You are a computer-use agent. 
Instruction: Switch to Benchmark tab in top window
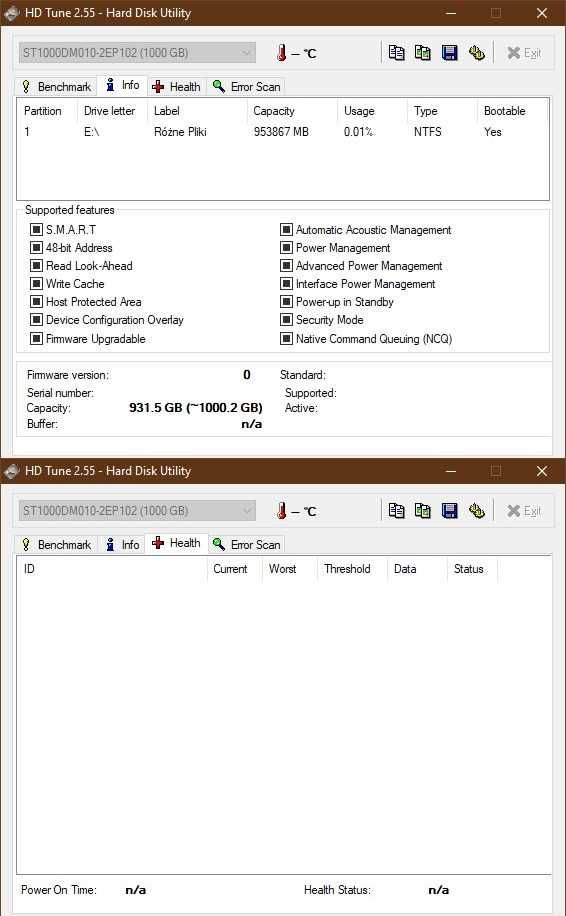[56, 86]
